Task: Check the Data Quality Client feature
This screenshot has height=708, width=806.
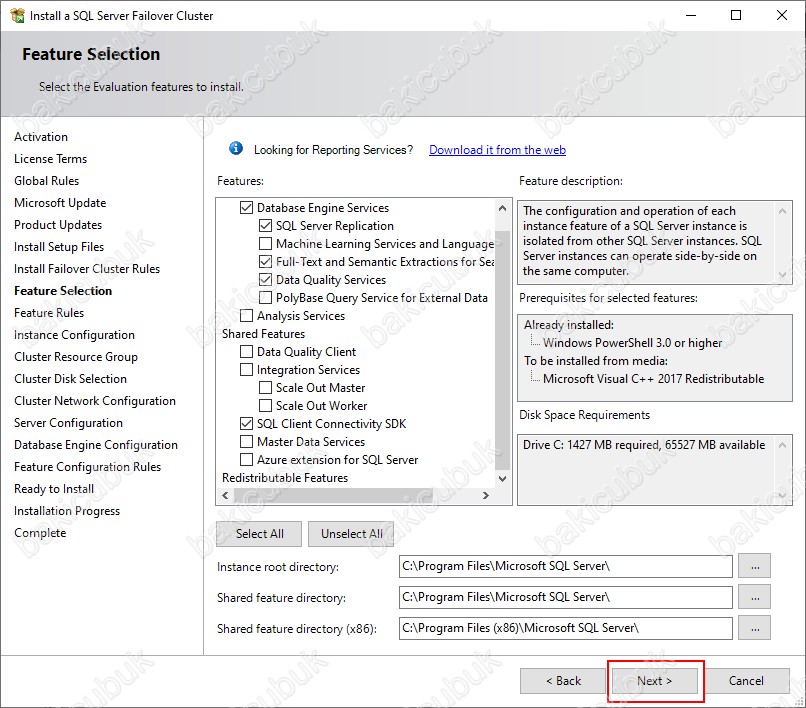Action: [246, 352]
